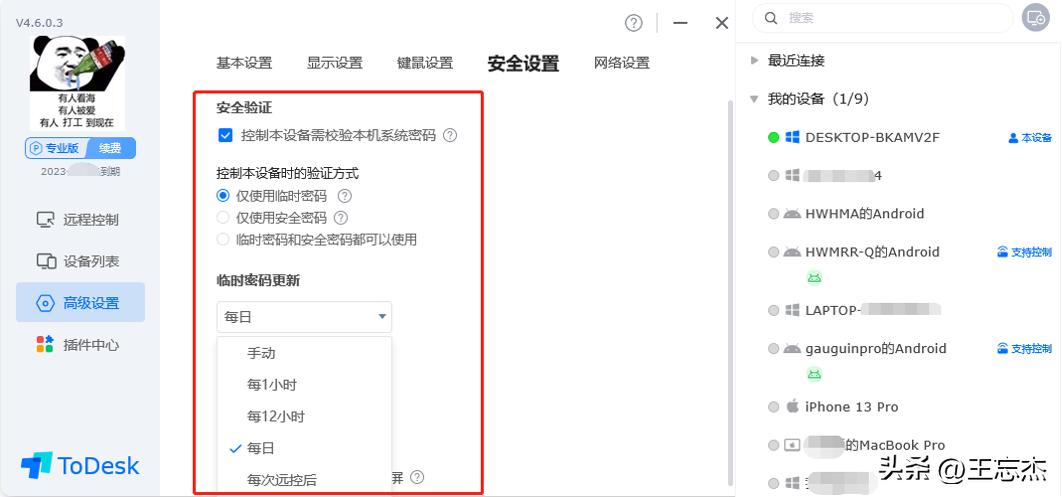The width and height of the screenshot is (1062, 497).
Task: Click help icon beside 控制本设备需校验本机系统密码
Action: 450,135
